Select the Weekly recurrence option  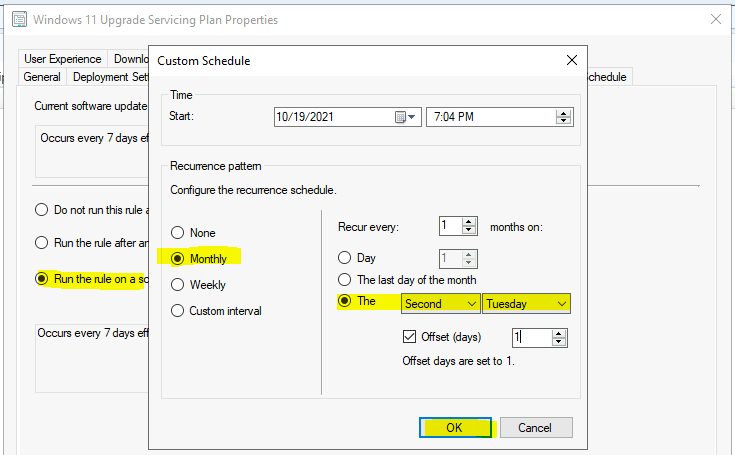(198, 284)
